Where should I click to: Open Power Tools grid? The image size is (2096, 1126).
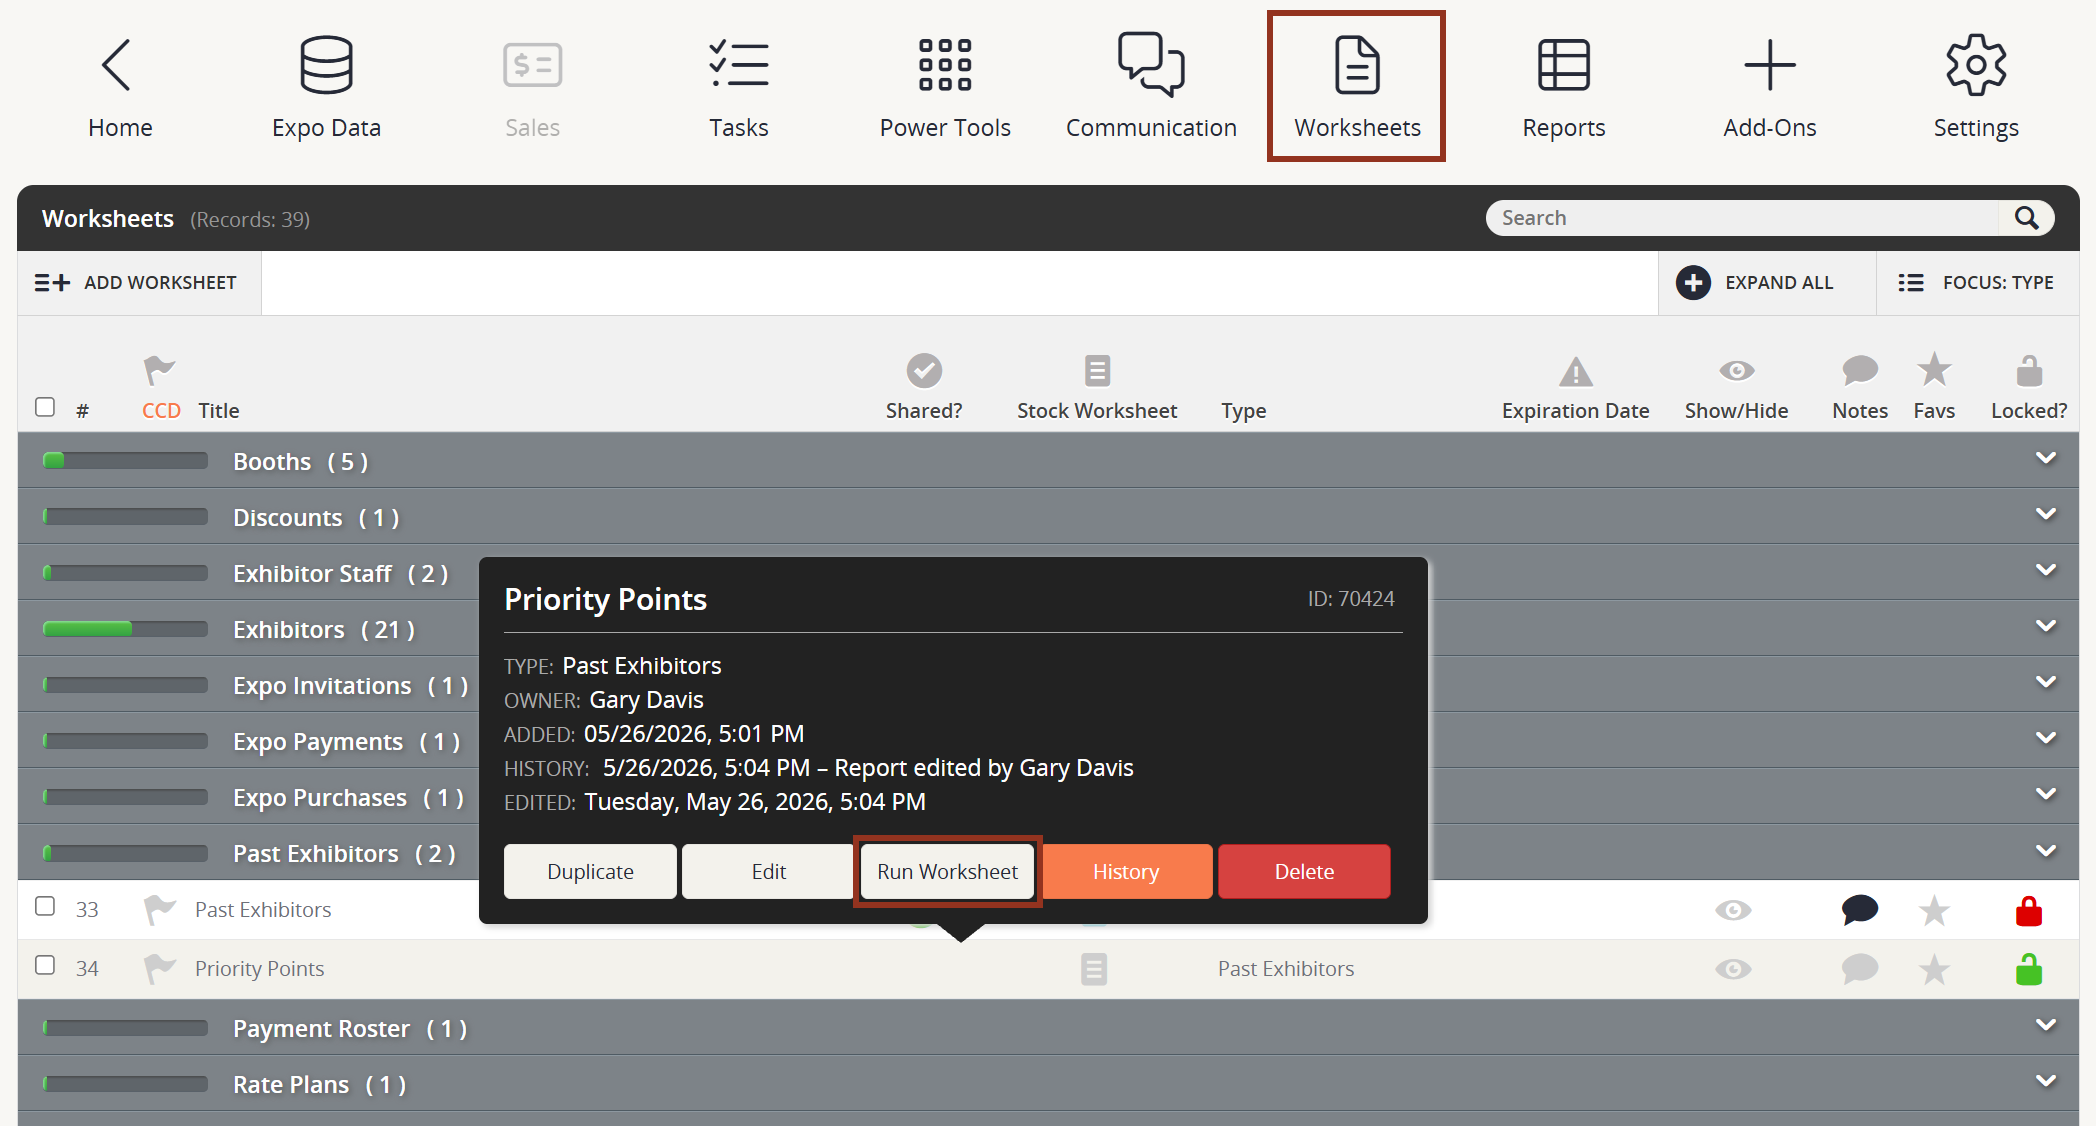coord(945,88)
